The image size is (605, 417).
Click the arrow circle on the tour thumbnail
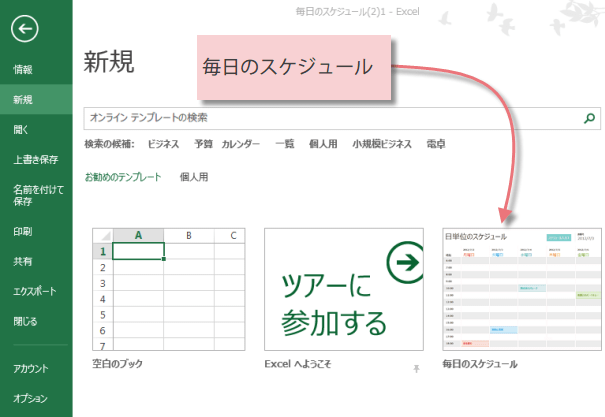406,262
